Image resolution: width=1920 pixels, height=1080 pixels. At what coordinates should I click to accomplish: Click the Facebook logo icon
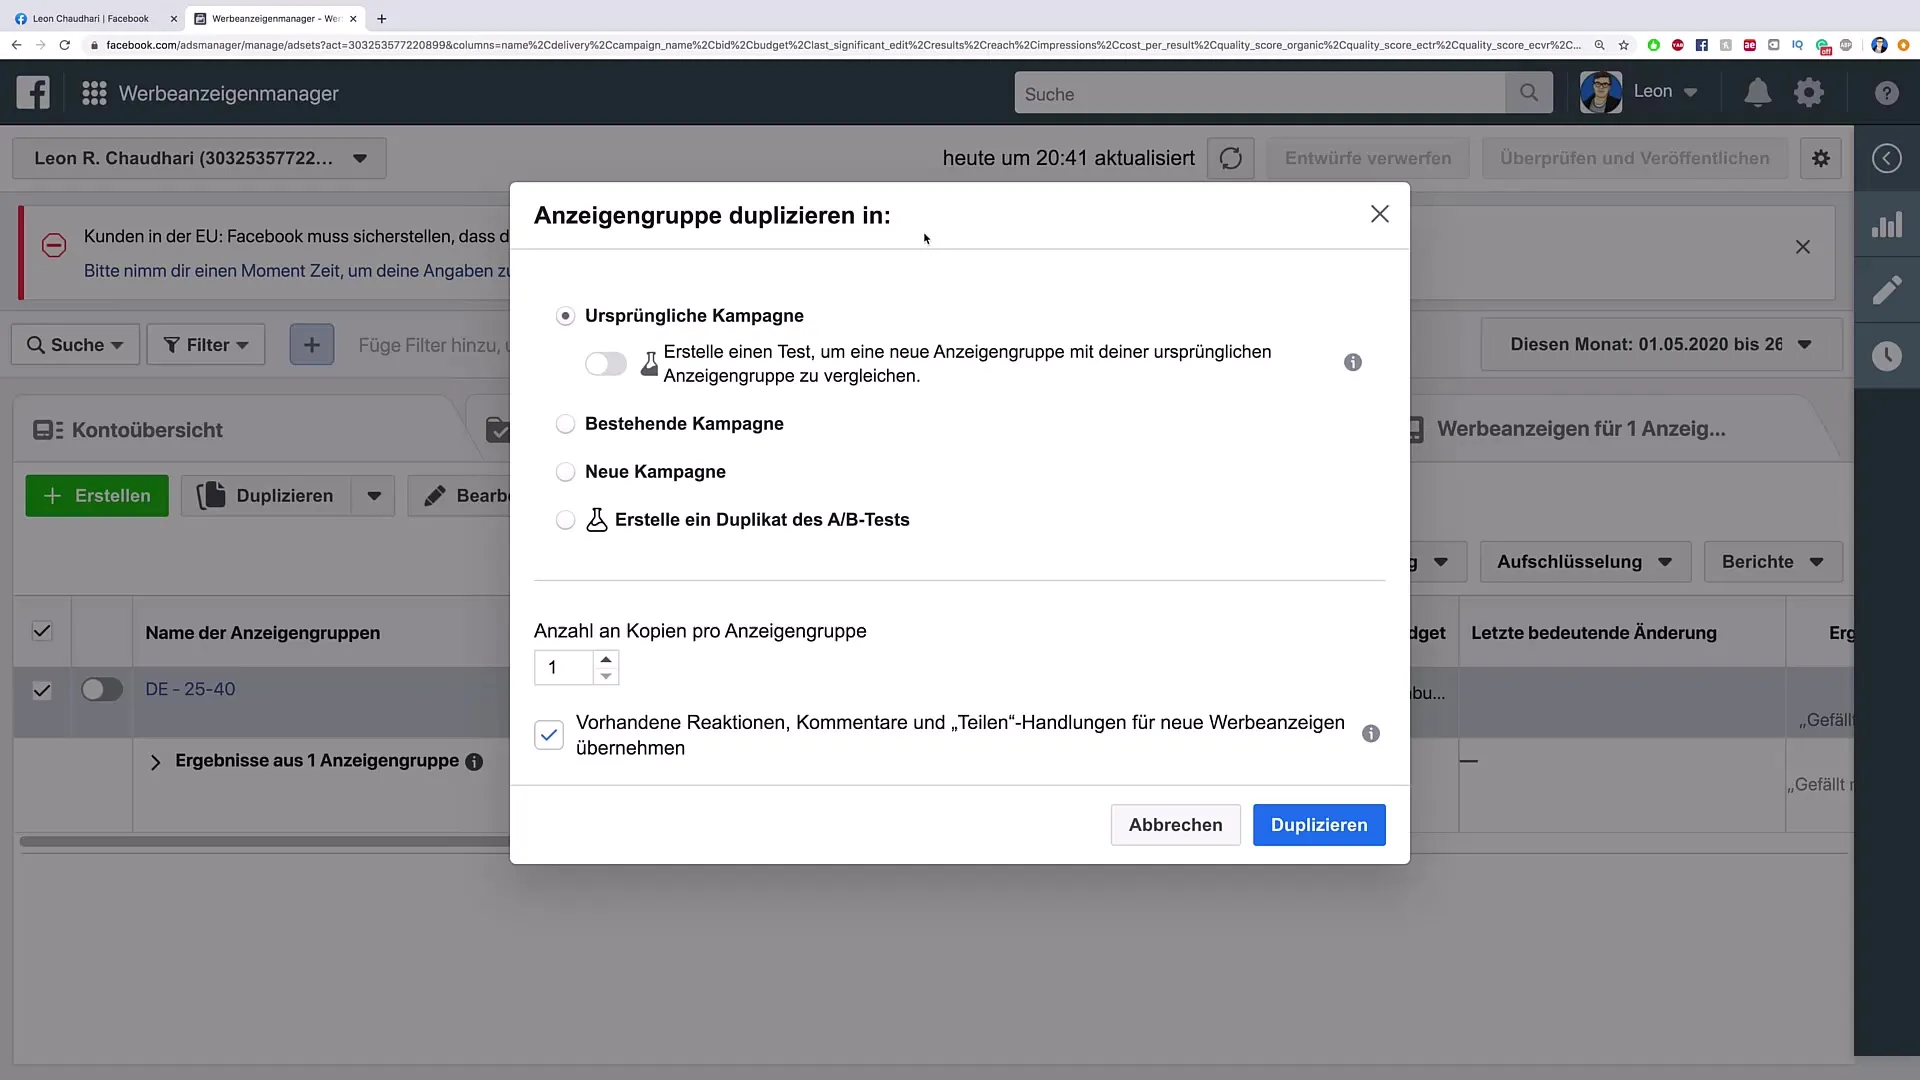click(x=33, y=93)
